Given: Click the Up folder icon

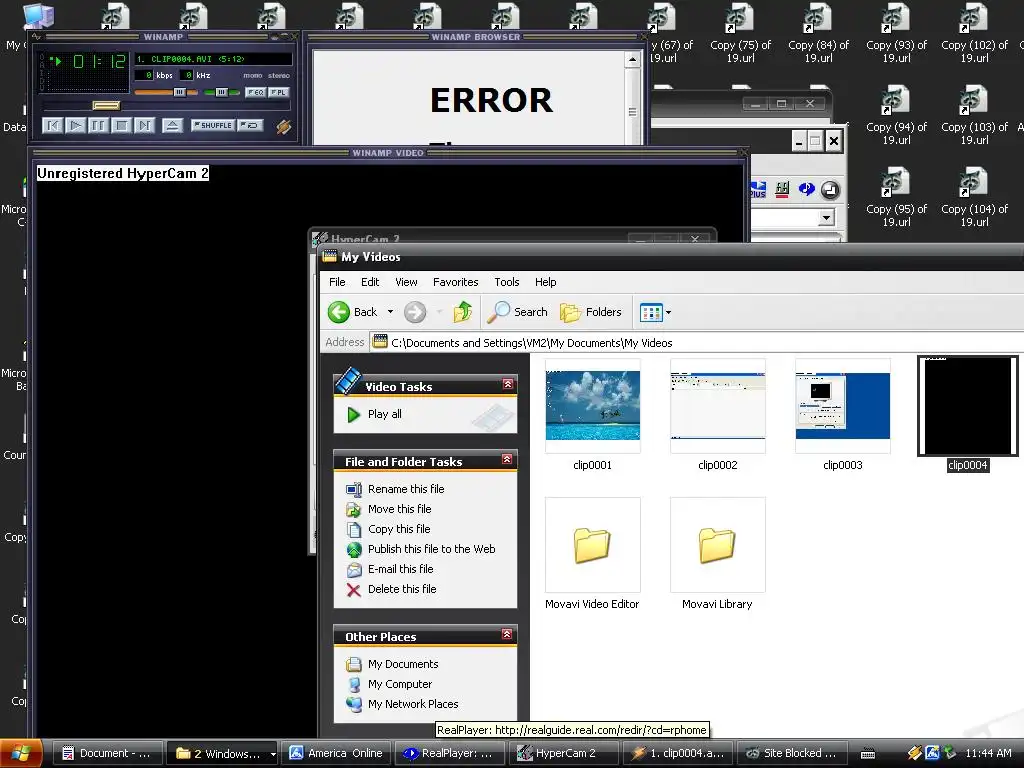Looking at the screenshot, I should pyautogui.click(x=462, y=312).
